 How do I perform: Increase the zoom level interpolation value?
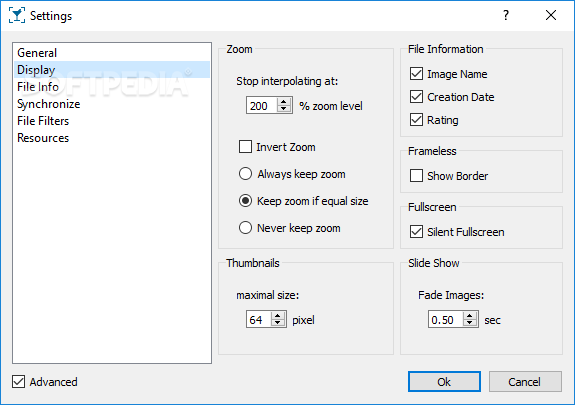pyautogui.click(x=283, y=102)
